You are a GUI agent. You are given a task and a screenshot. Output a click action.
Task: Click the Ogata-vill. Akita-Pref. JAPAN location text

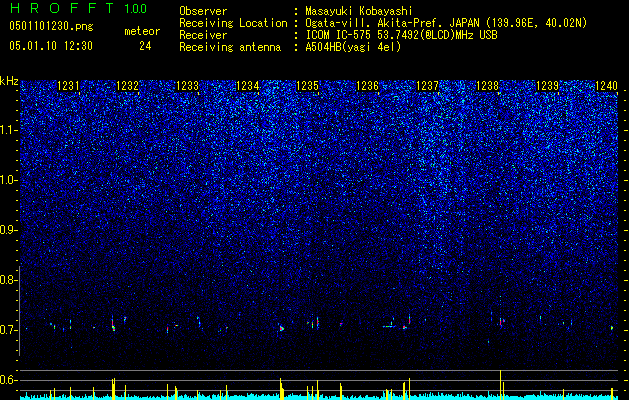446,23
